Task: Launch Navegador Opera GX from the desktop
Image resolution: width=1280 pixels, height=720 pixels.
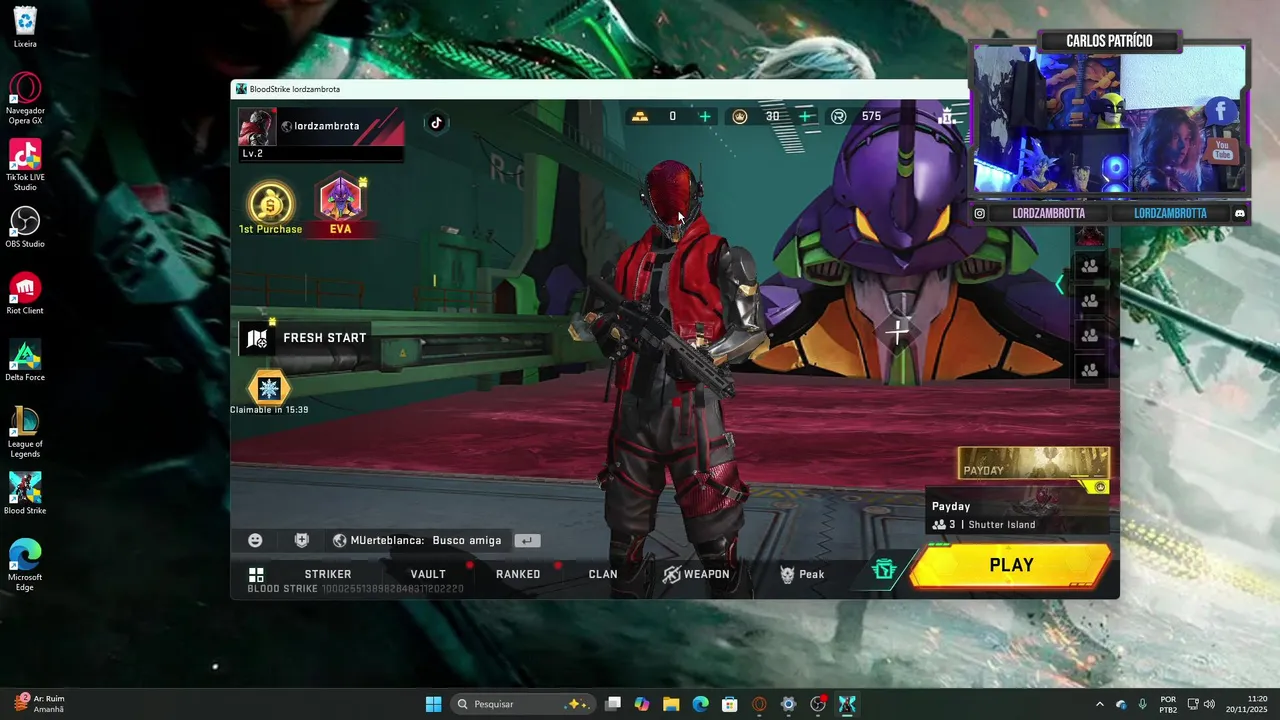Action: tap(25, 98)
